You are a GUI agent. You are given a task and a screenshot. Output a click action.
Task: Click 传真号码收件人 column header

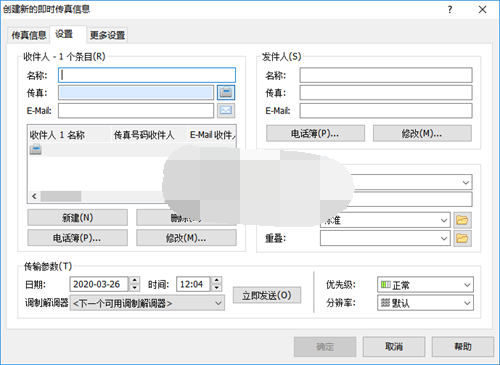pos(150,135)
